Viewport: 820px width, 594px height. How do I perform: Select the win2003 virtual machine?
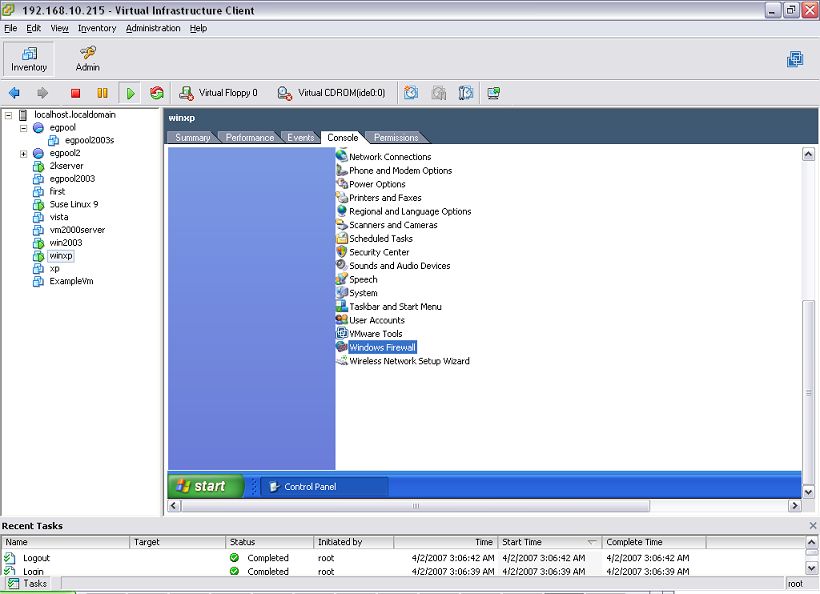pyautogui.click(x=58, y=243)
